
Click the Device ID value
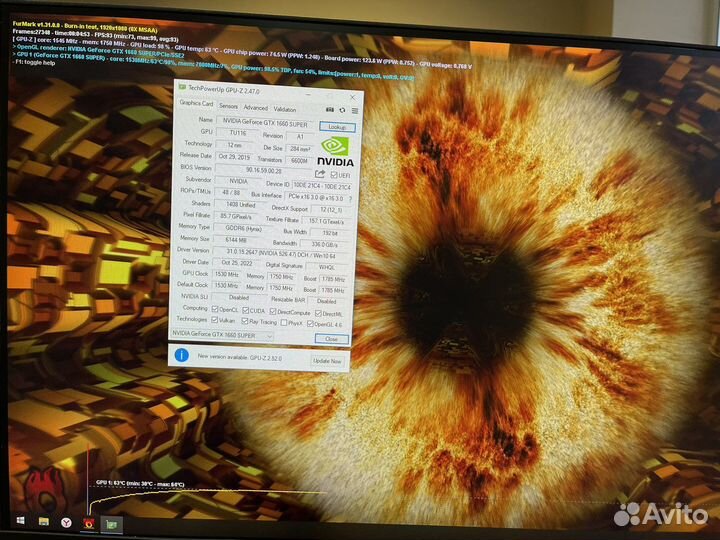[322, 186]
